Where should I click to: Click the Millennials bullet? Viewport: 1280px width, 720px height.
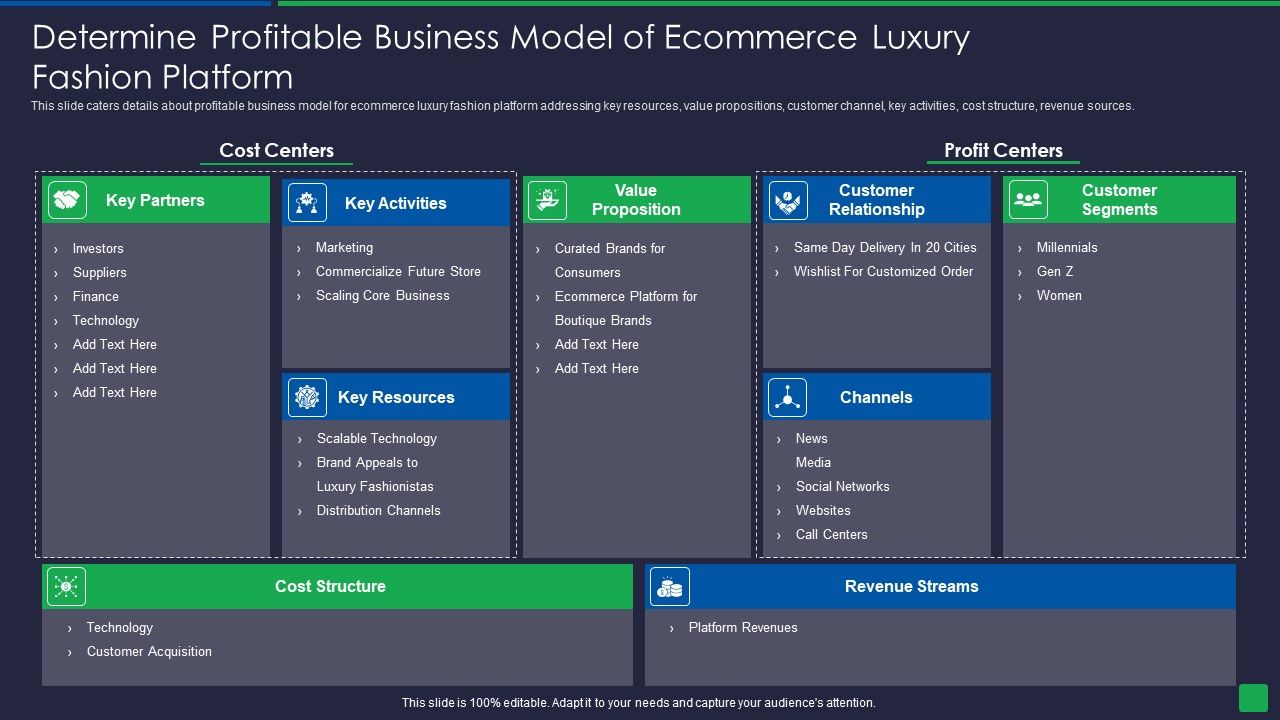pyautogui.click(x=1067, y=247)
